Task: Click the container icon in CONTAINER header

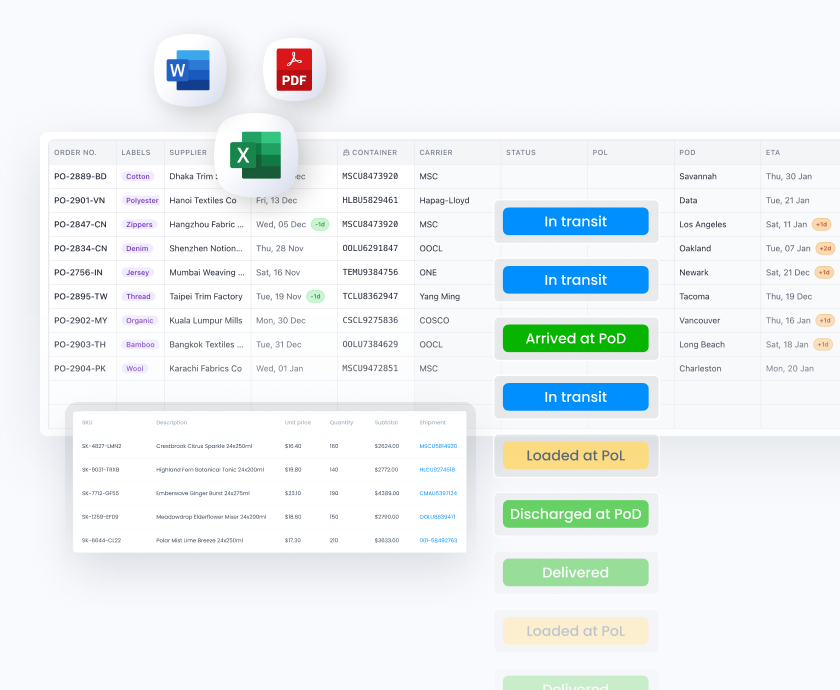Action: pyautogui.click(x=346, y=153)
